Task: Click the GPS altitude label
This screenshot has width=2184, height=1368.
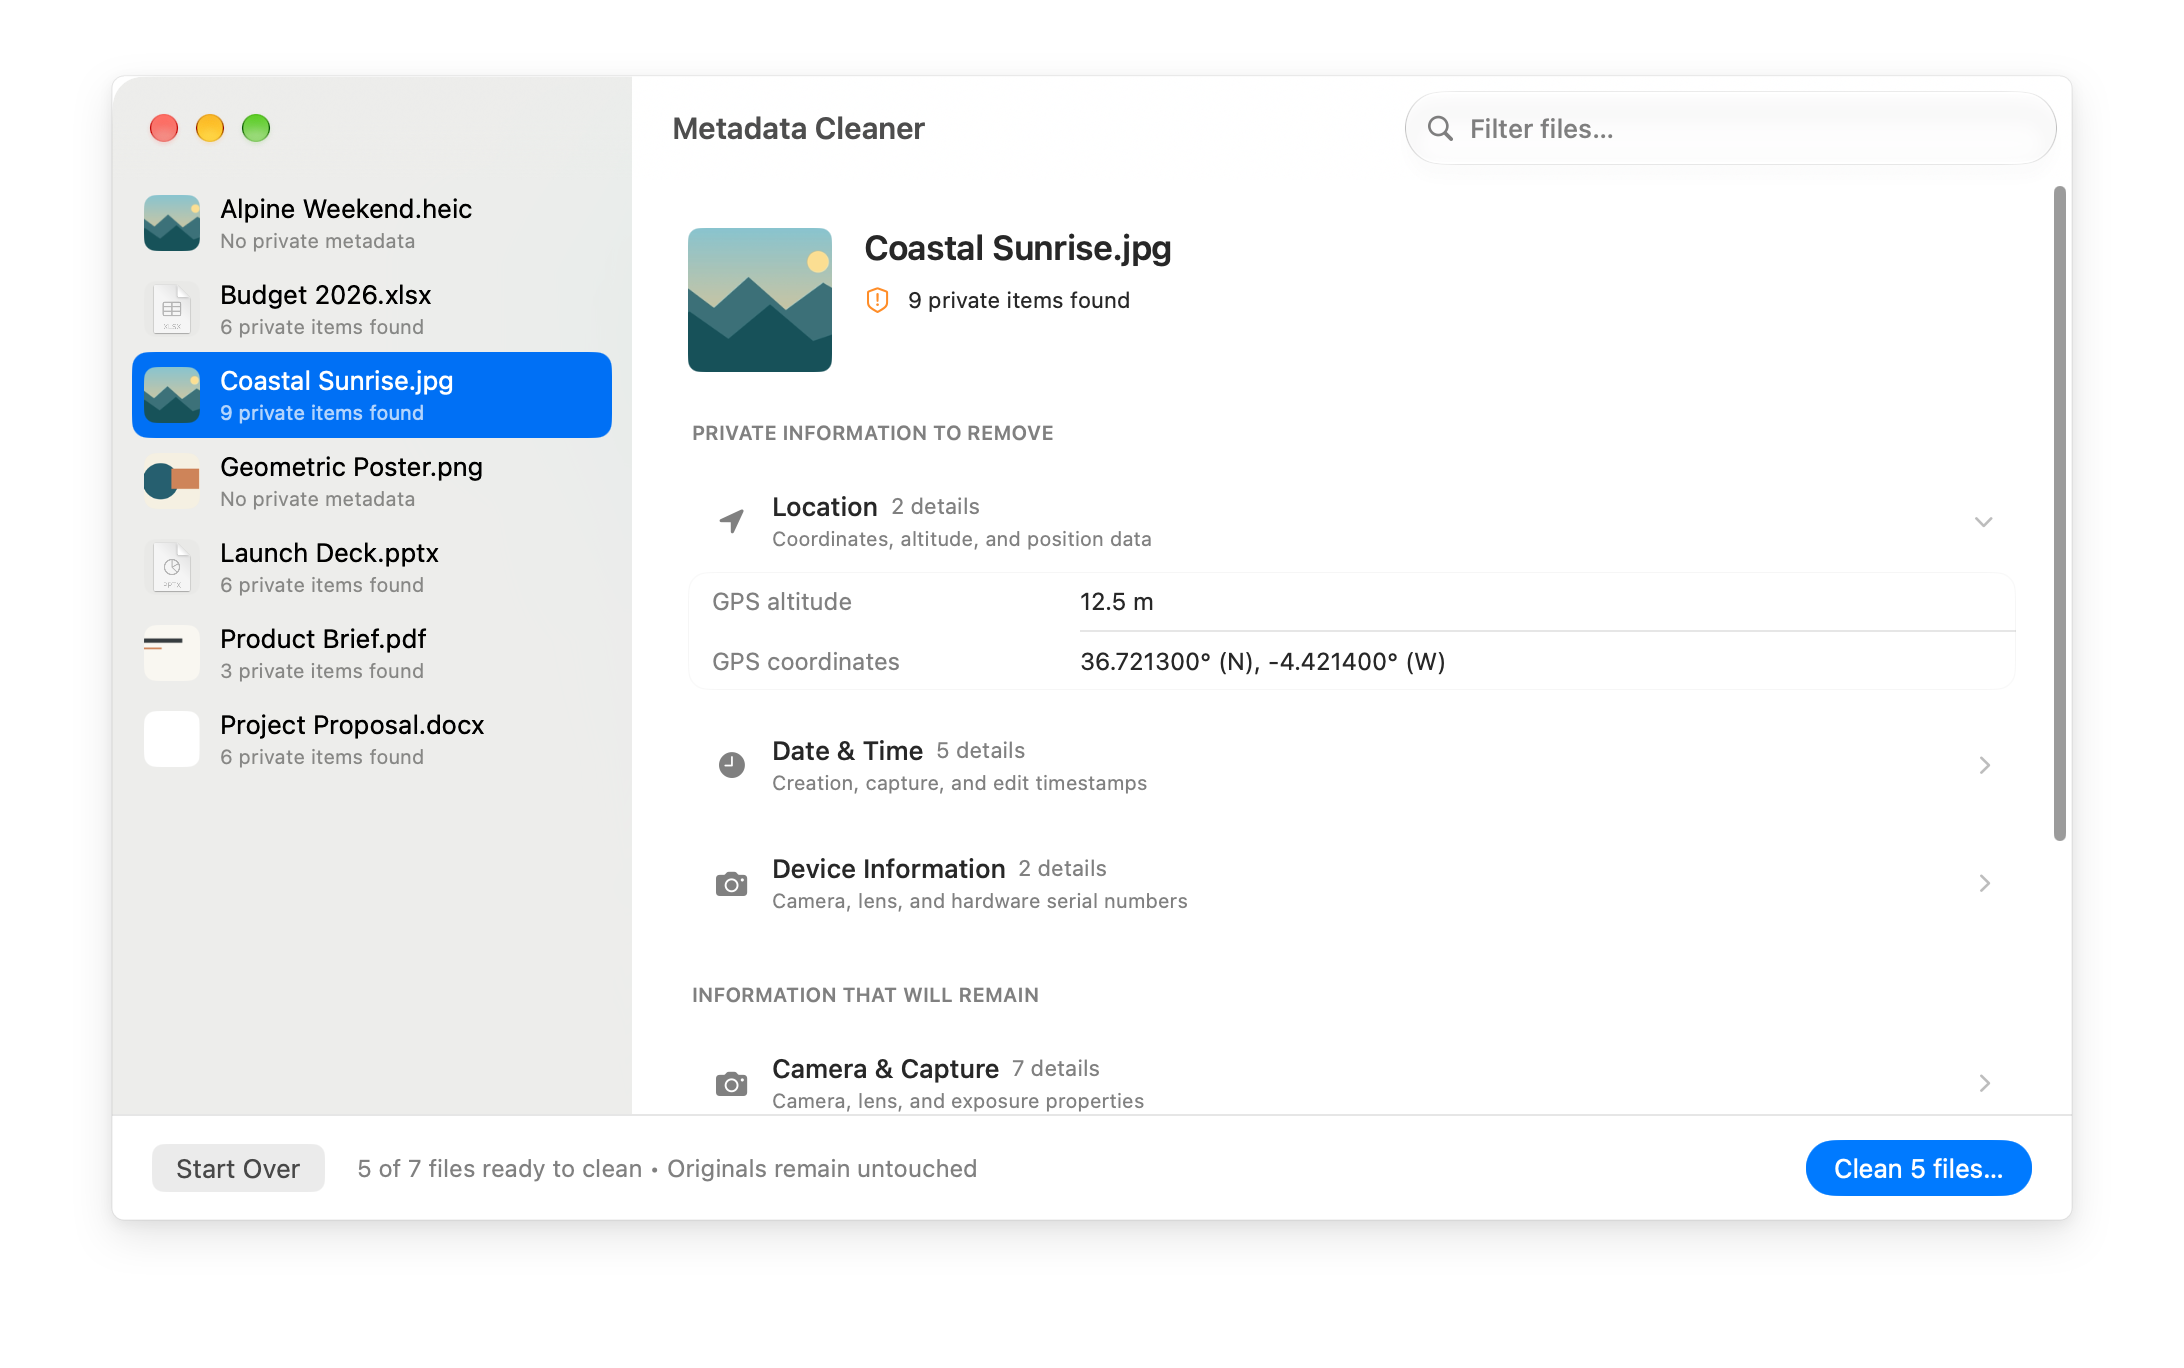Action: point(782,602)
